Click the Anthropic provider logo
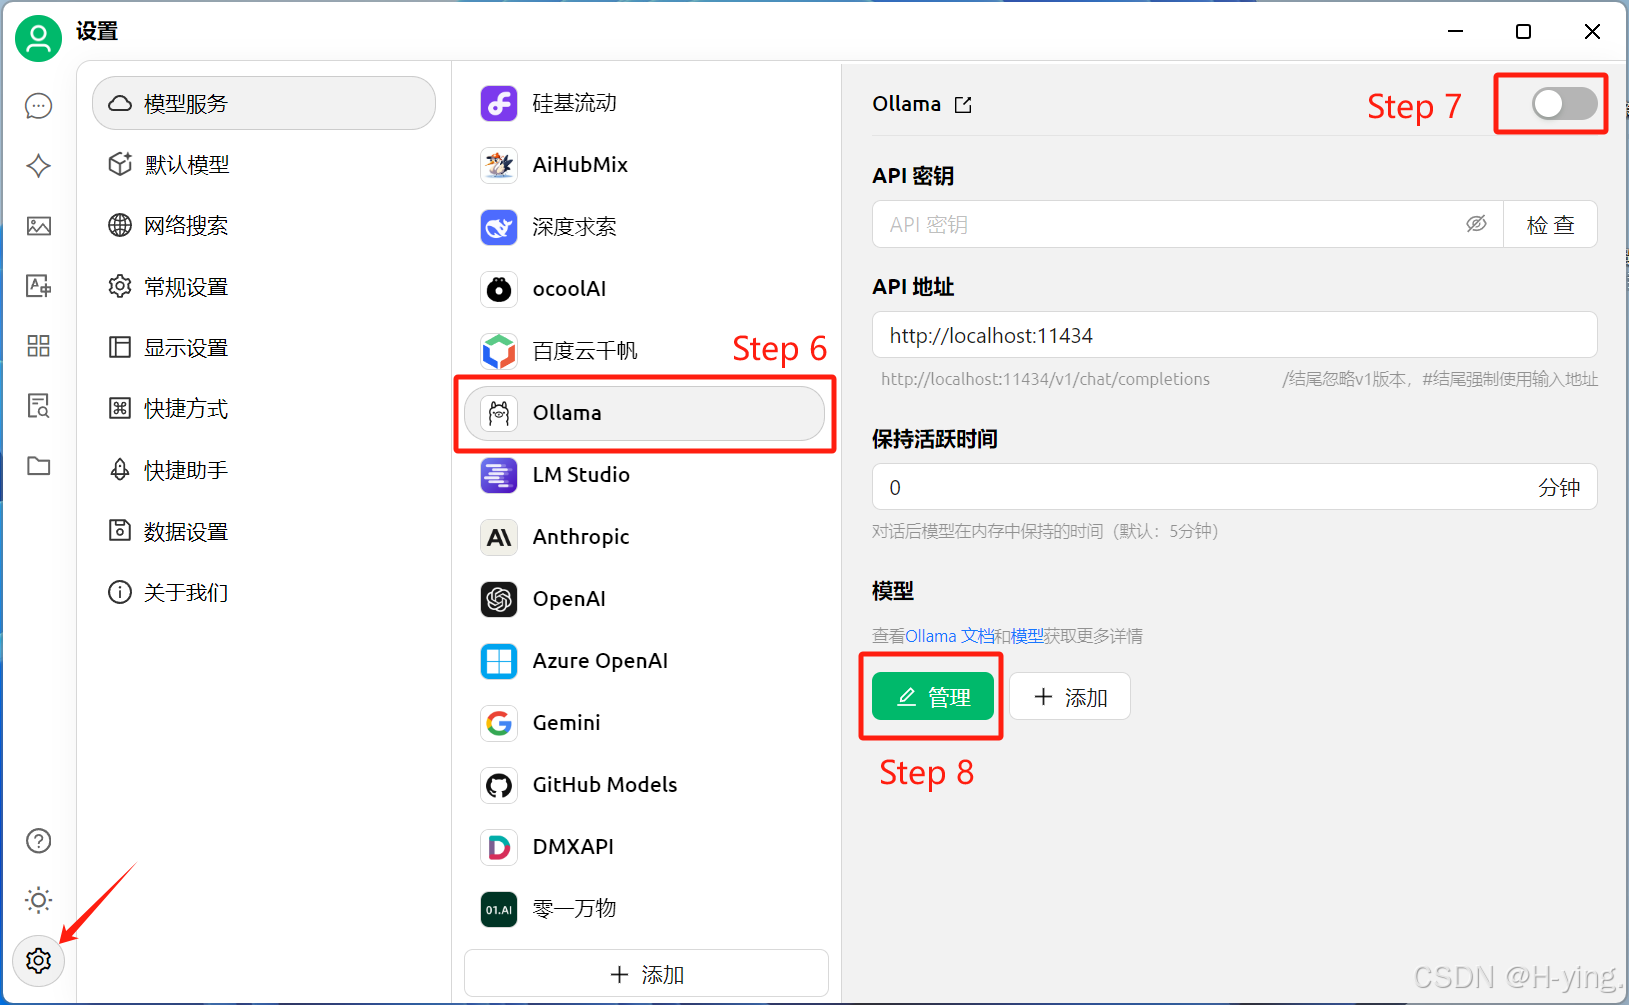This screenshot has height=1005, width=1629. click(x=499, y=537)
